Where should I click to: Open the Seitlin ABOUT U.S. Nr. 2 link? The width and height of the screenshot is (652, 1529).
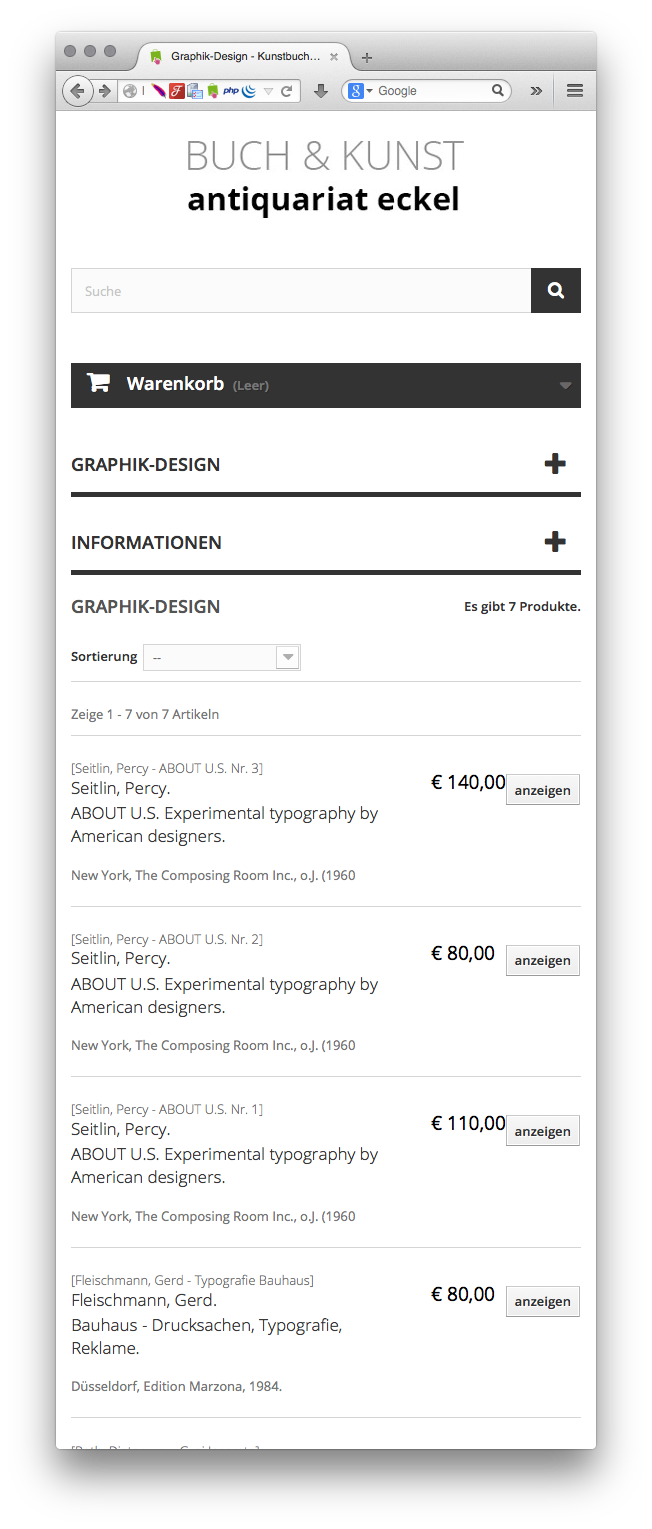(x=167, y=939)
